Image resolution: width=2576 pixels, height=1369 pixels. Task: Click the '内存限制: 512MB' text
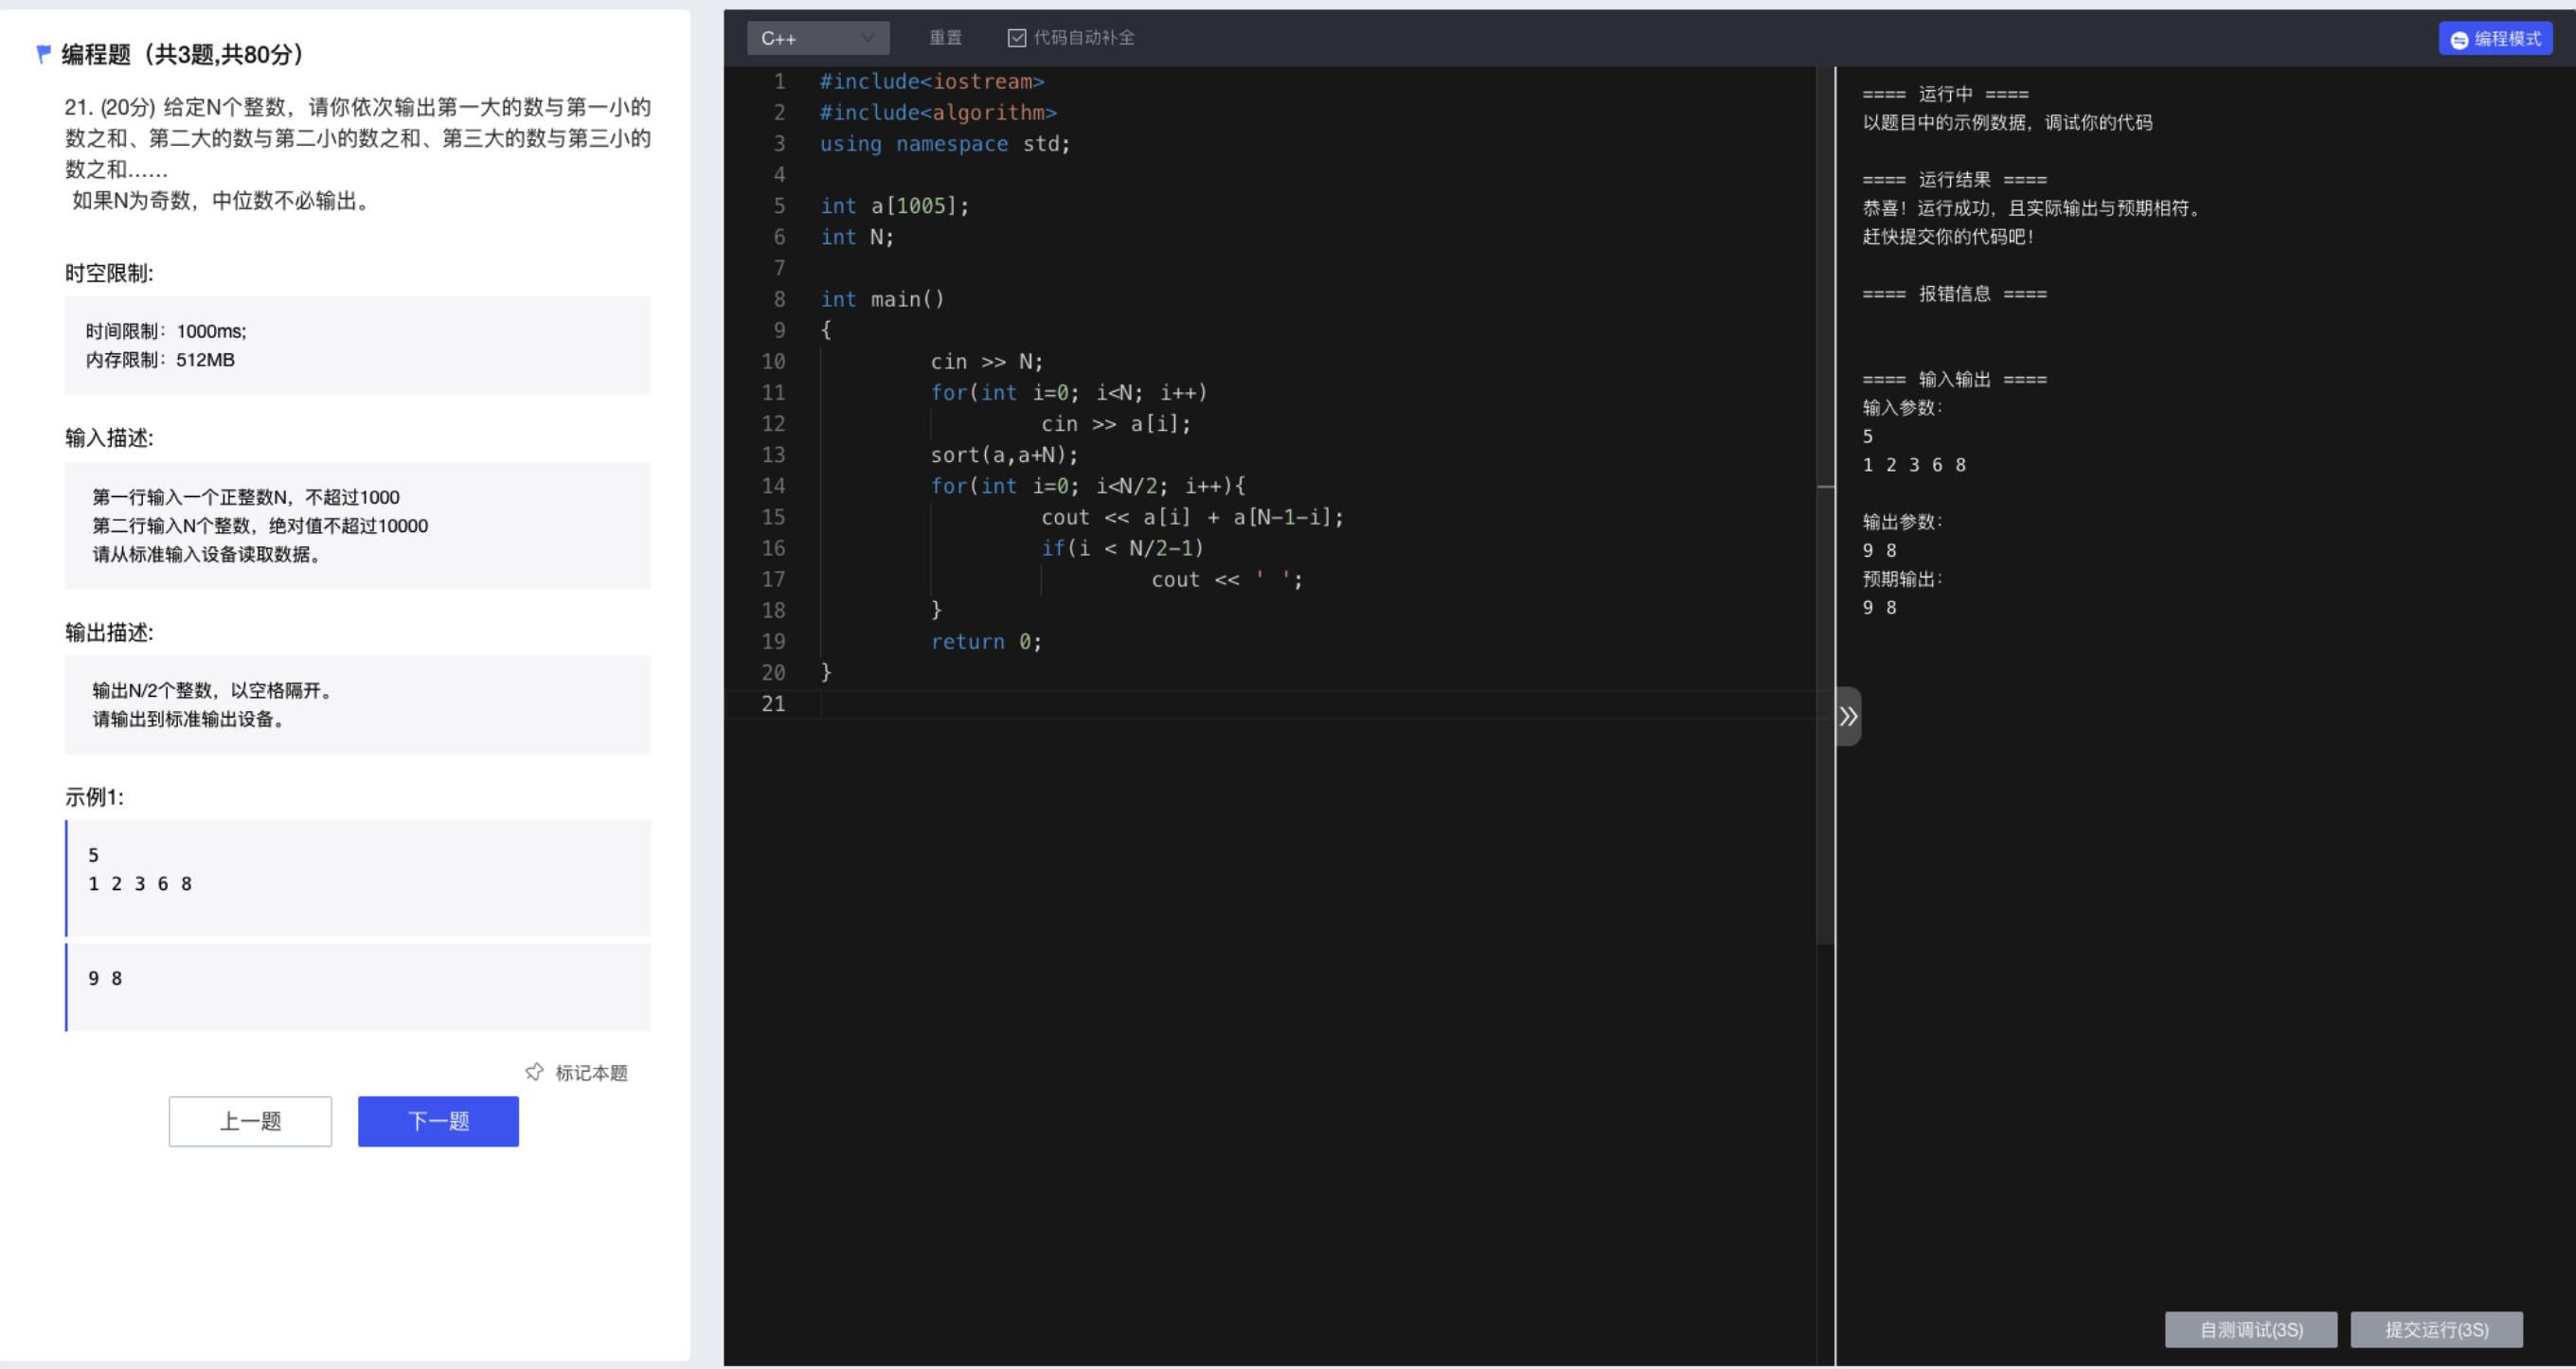click(160, 360)
